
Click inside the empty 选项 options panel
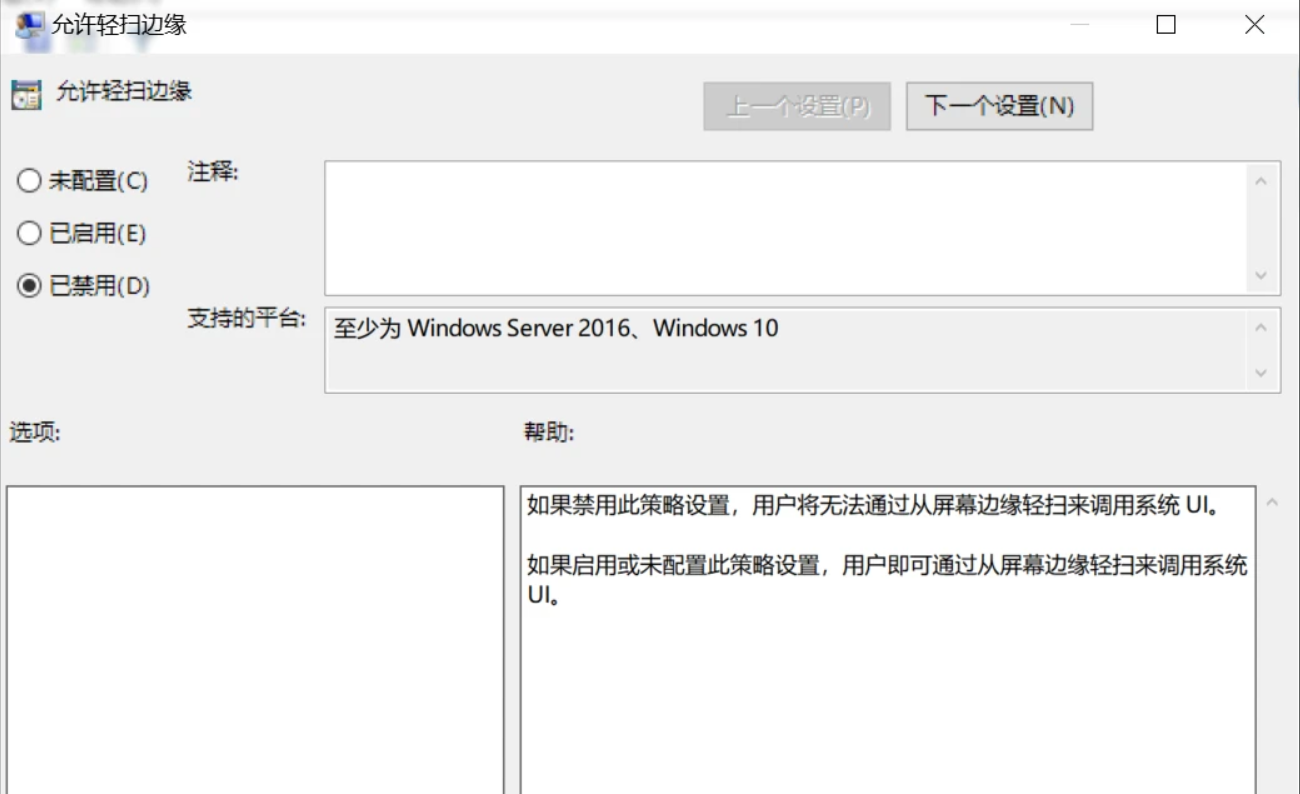(x=255, y=640)
